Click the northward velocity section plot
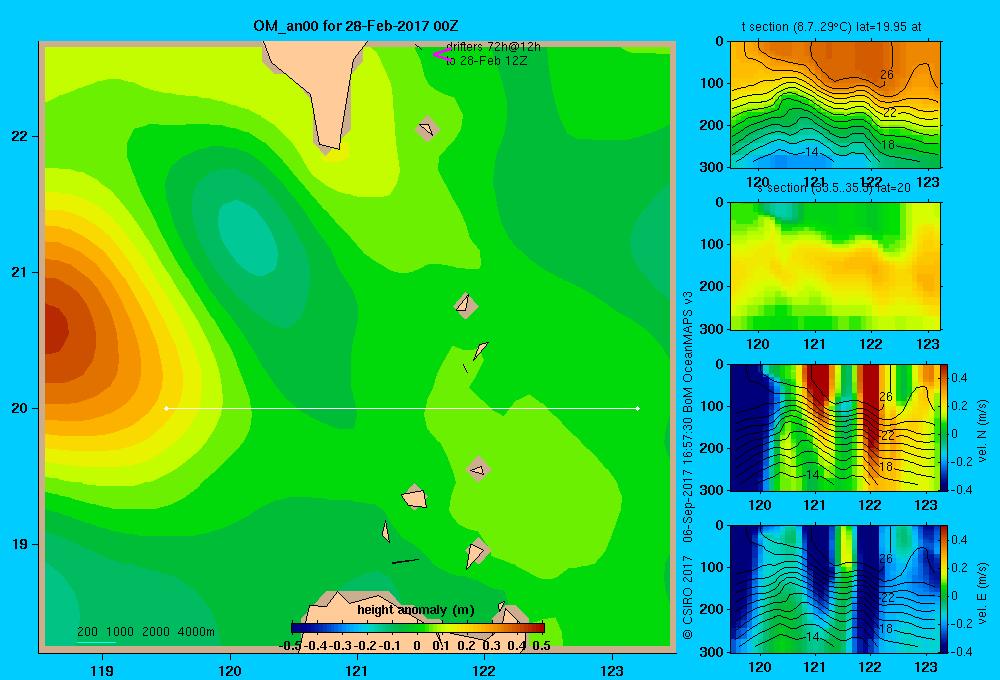Image resolution: width=1000 pixels, height=680 pixels. click(x=835, y=427)
